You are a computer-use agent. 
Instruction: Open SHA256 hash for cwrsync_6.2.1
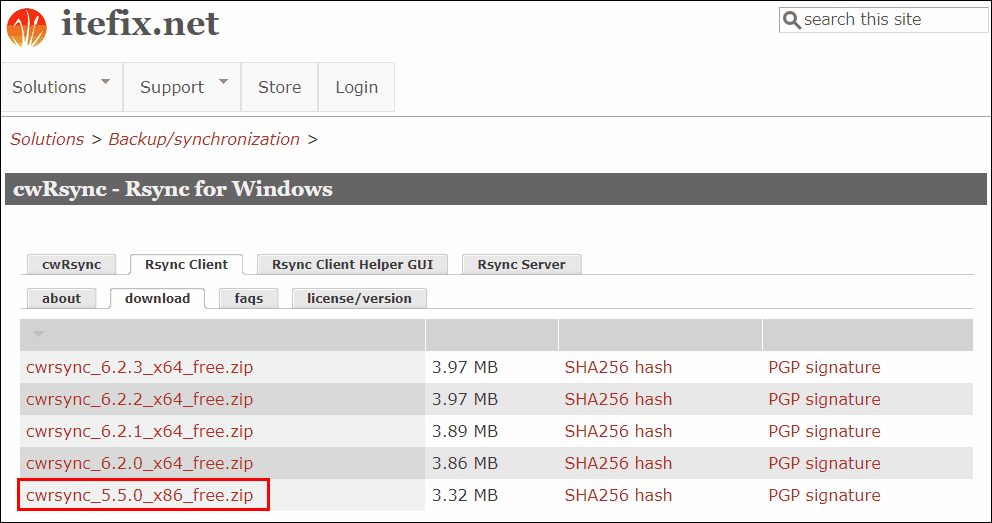tap(618, 431)
